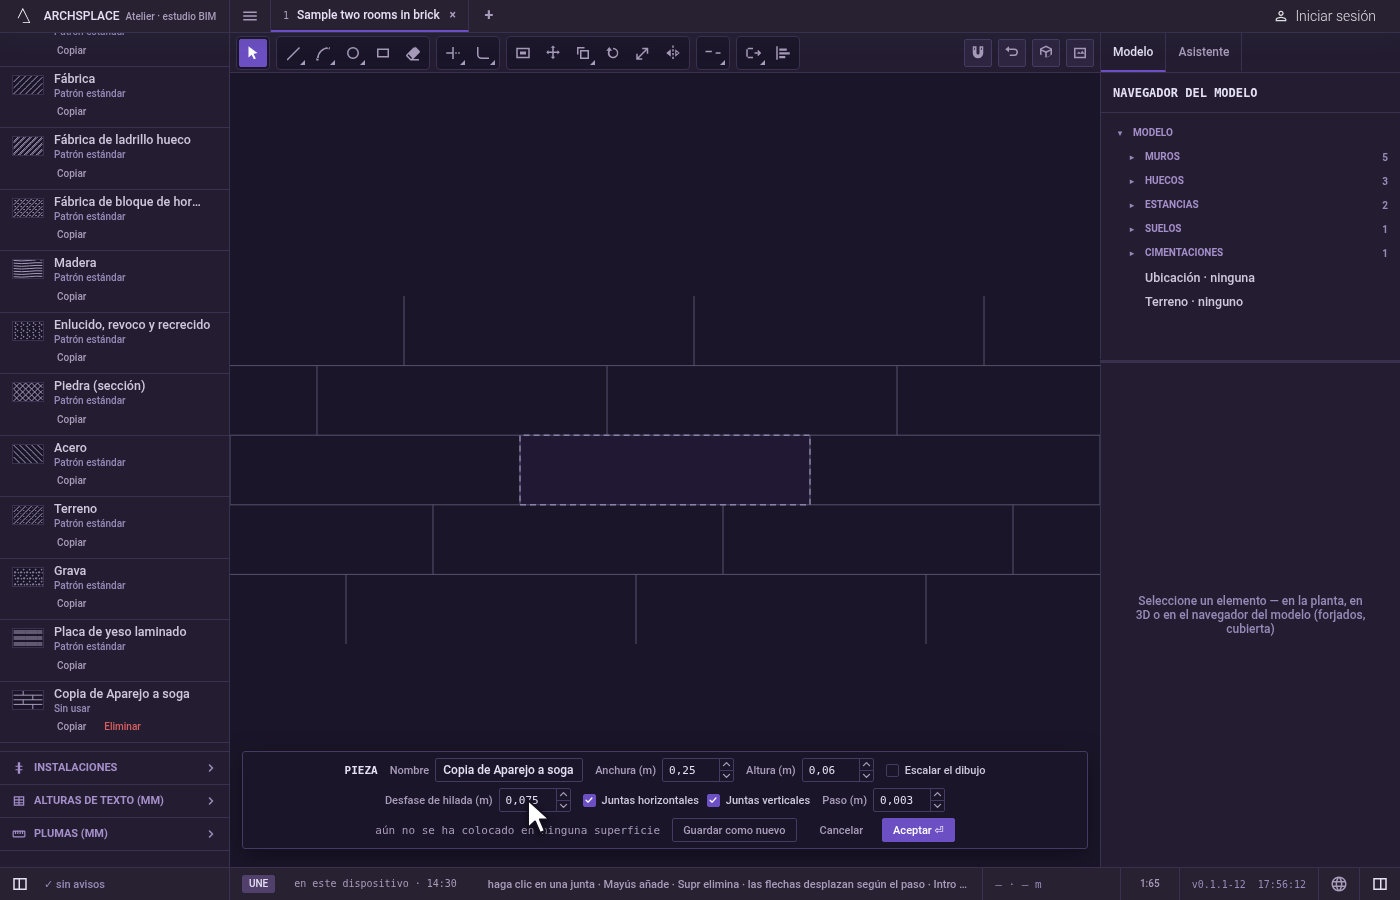Expand the ALTURAS DE TEXTO (MM) section
The image size is (1400, 900).
click(115, 801)
